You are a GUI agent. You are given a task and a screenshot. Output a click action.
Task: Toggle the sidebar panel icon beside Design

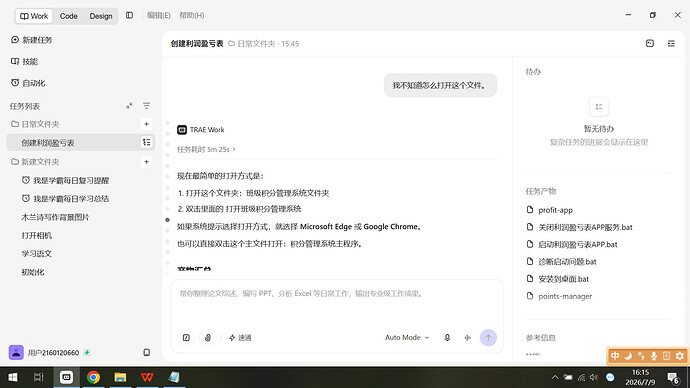tap(129, 15)
